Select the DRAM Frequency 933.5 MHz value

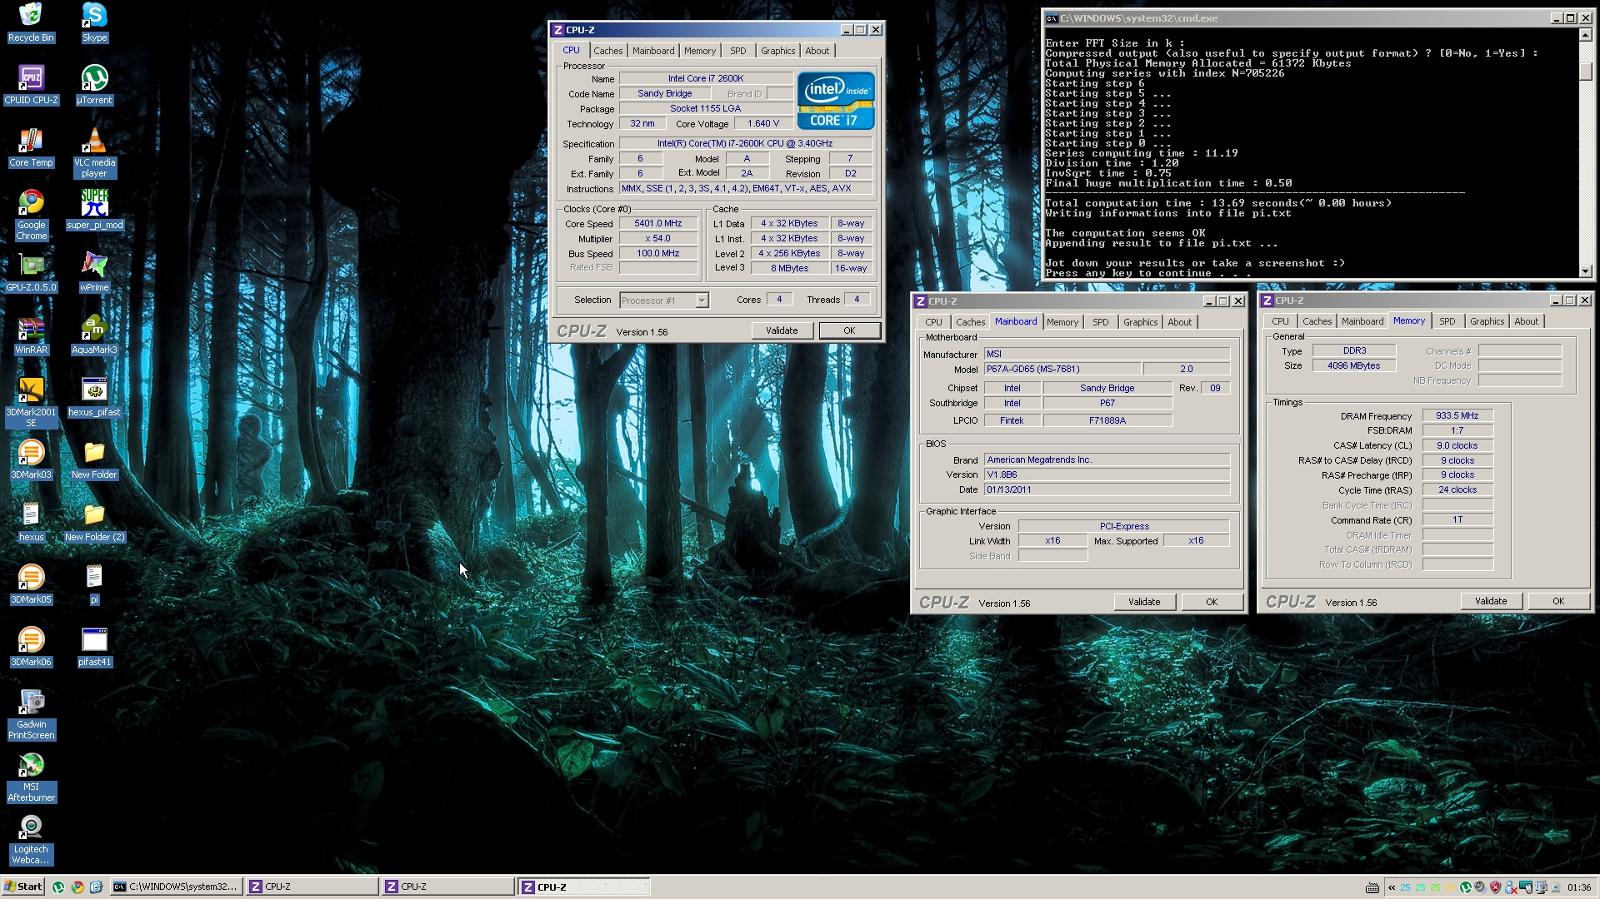(x=1457, y=416)
